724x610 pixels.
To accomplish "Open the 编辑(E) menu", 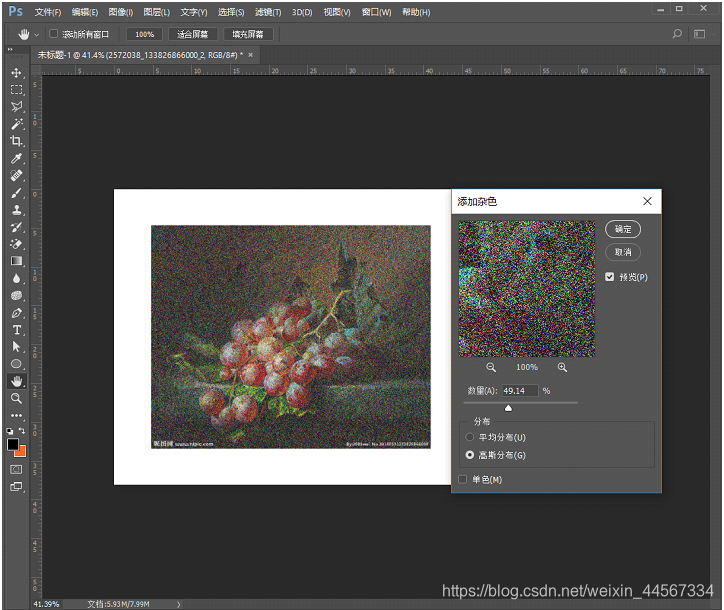I will coord(85,12).
